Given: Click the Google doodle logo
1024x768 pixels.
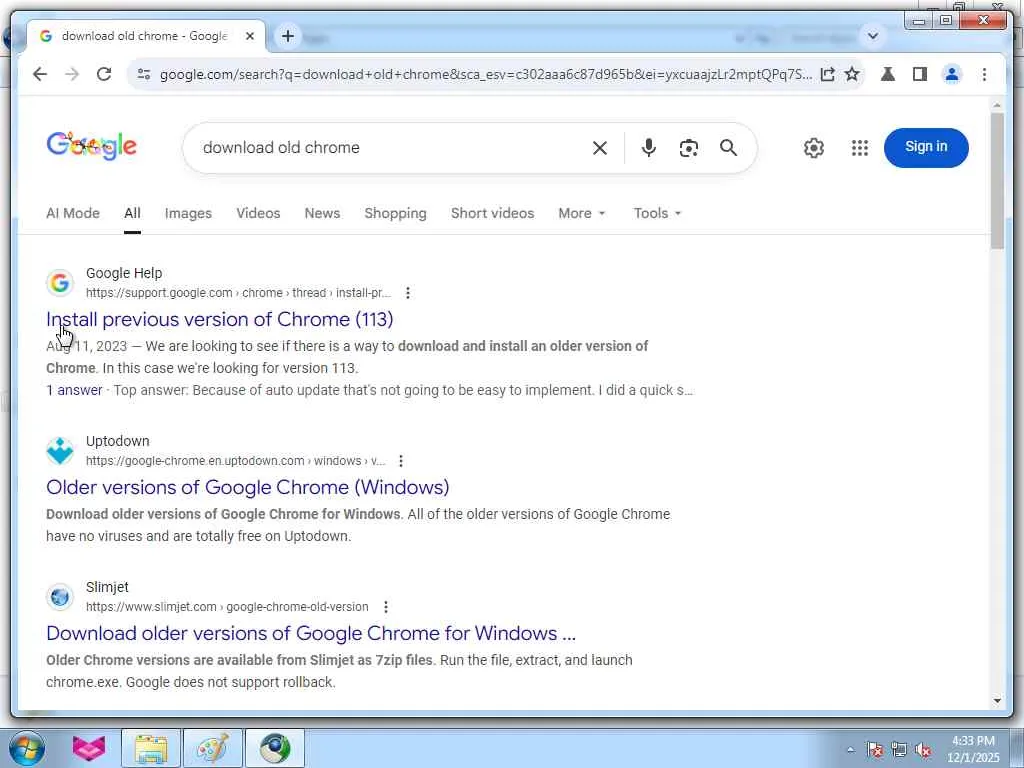Looking at the screenshot, I should 91,146.
